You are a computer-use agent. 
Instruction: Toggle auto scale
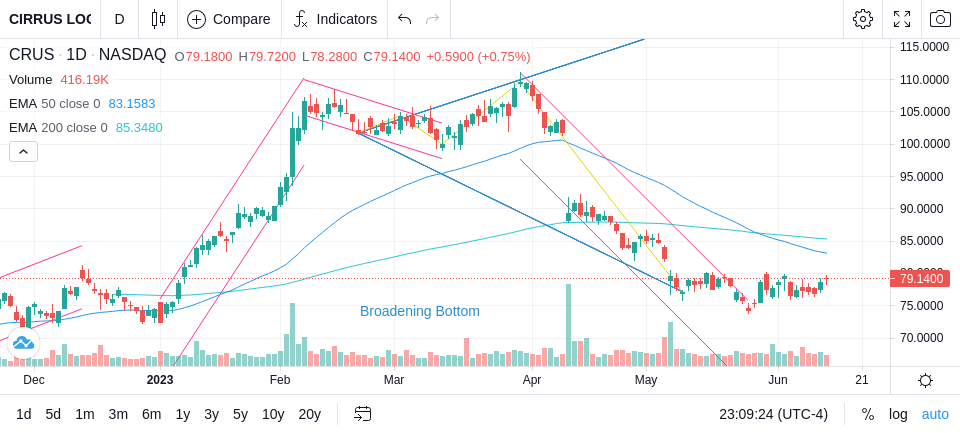pos(935,415)
